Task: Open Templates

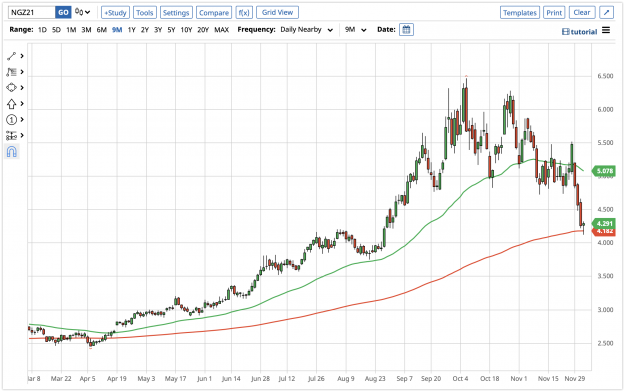Action: (x=520, y=12)
